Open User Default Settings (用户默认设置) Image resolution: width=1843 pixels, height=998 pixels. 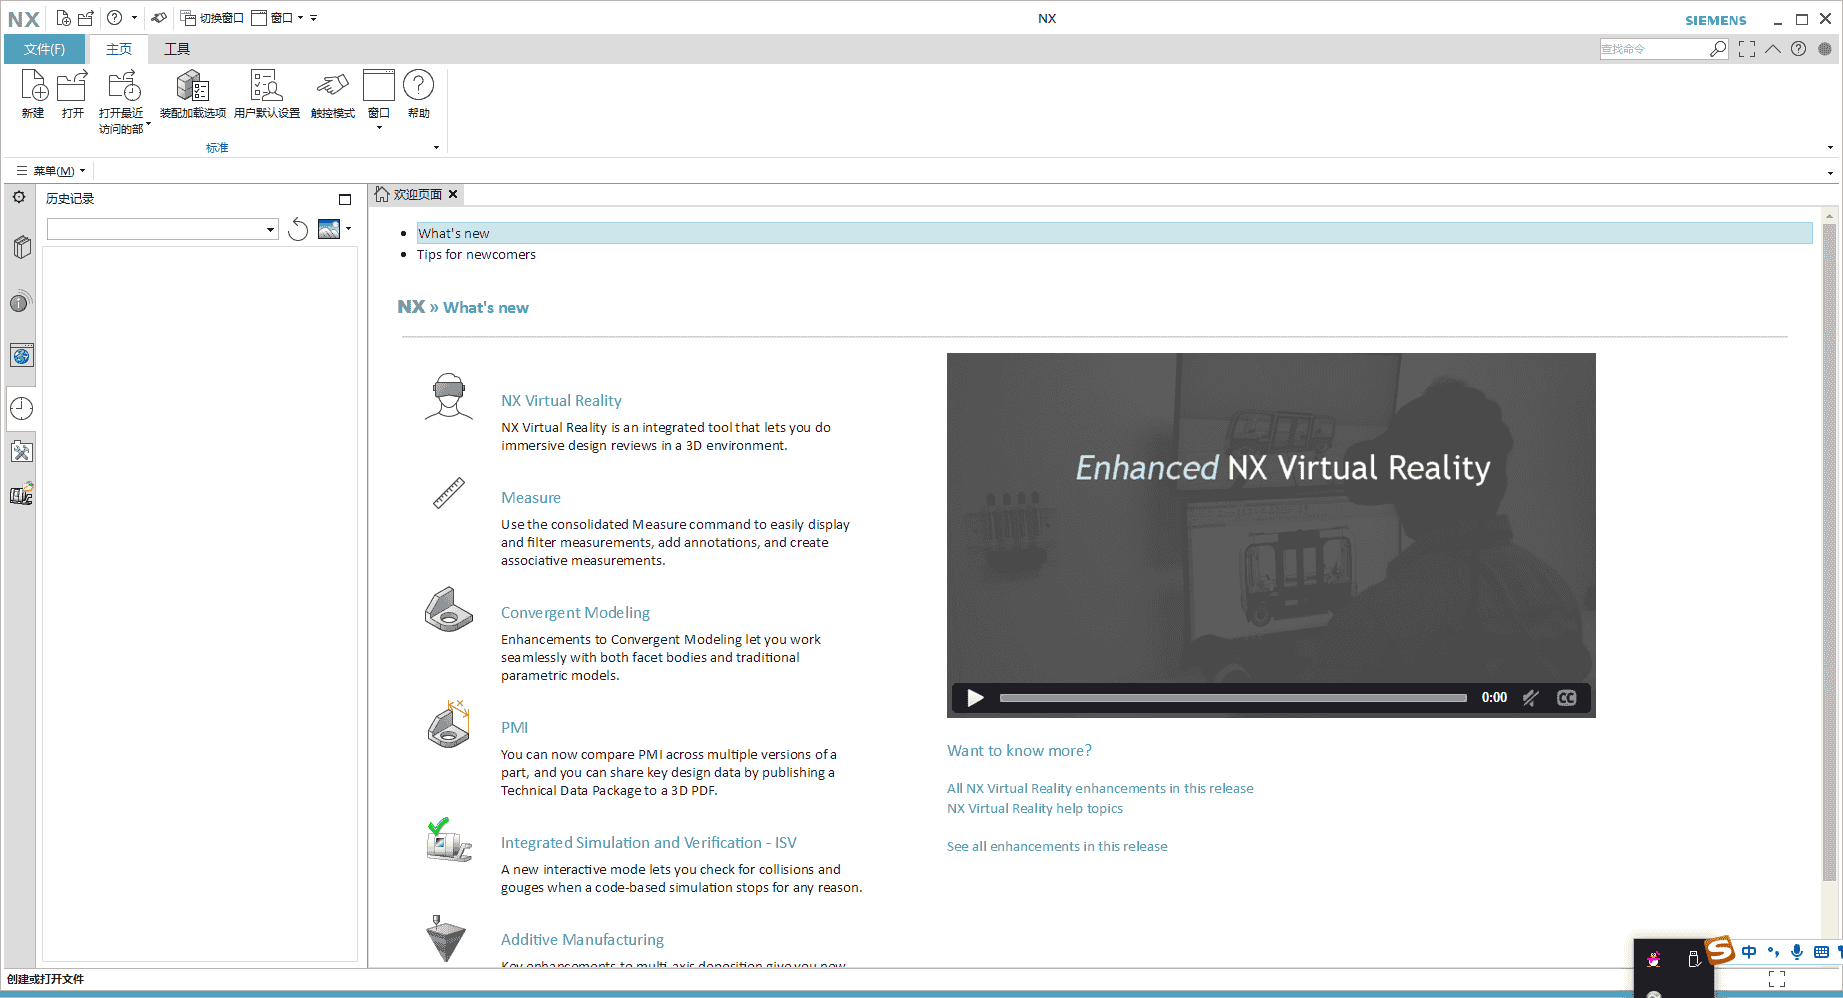coord(266,87)
